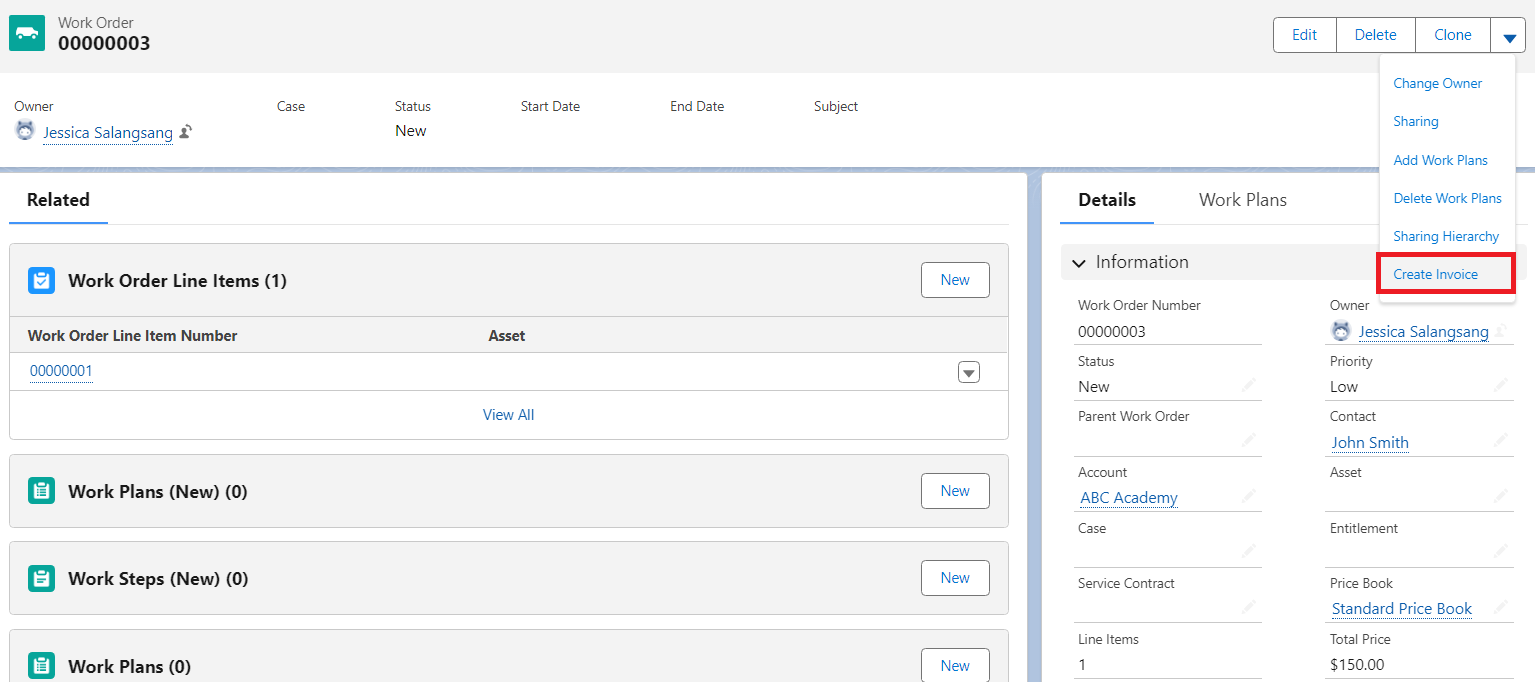Click owner avatar in the header Owner field

coord(25,131)
